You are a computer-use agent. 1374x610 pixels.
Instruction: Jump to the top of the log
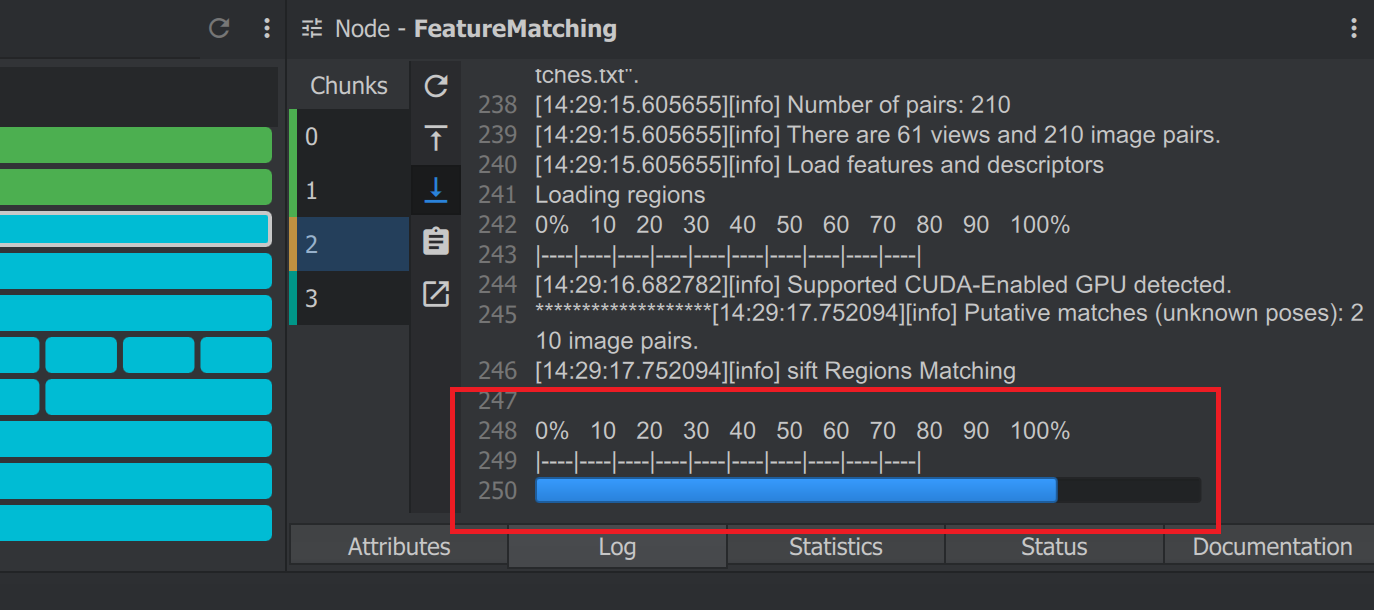[x=436, y=139]
